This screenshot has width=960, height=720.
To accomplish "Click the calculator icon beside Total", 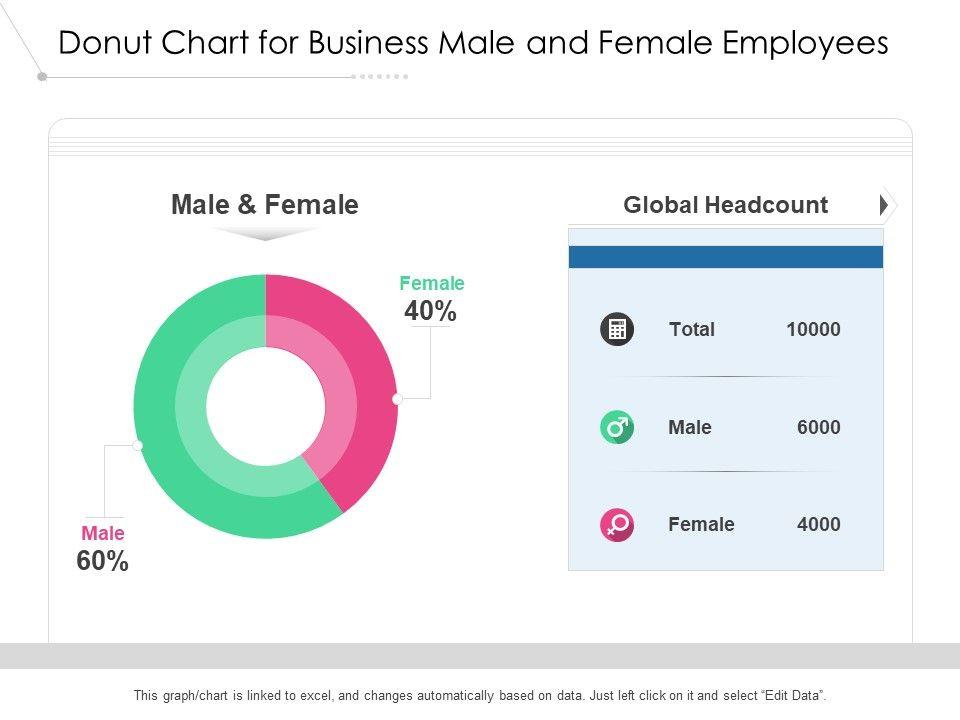I will click(x=617, y=329).
